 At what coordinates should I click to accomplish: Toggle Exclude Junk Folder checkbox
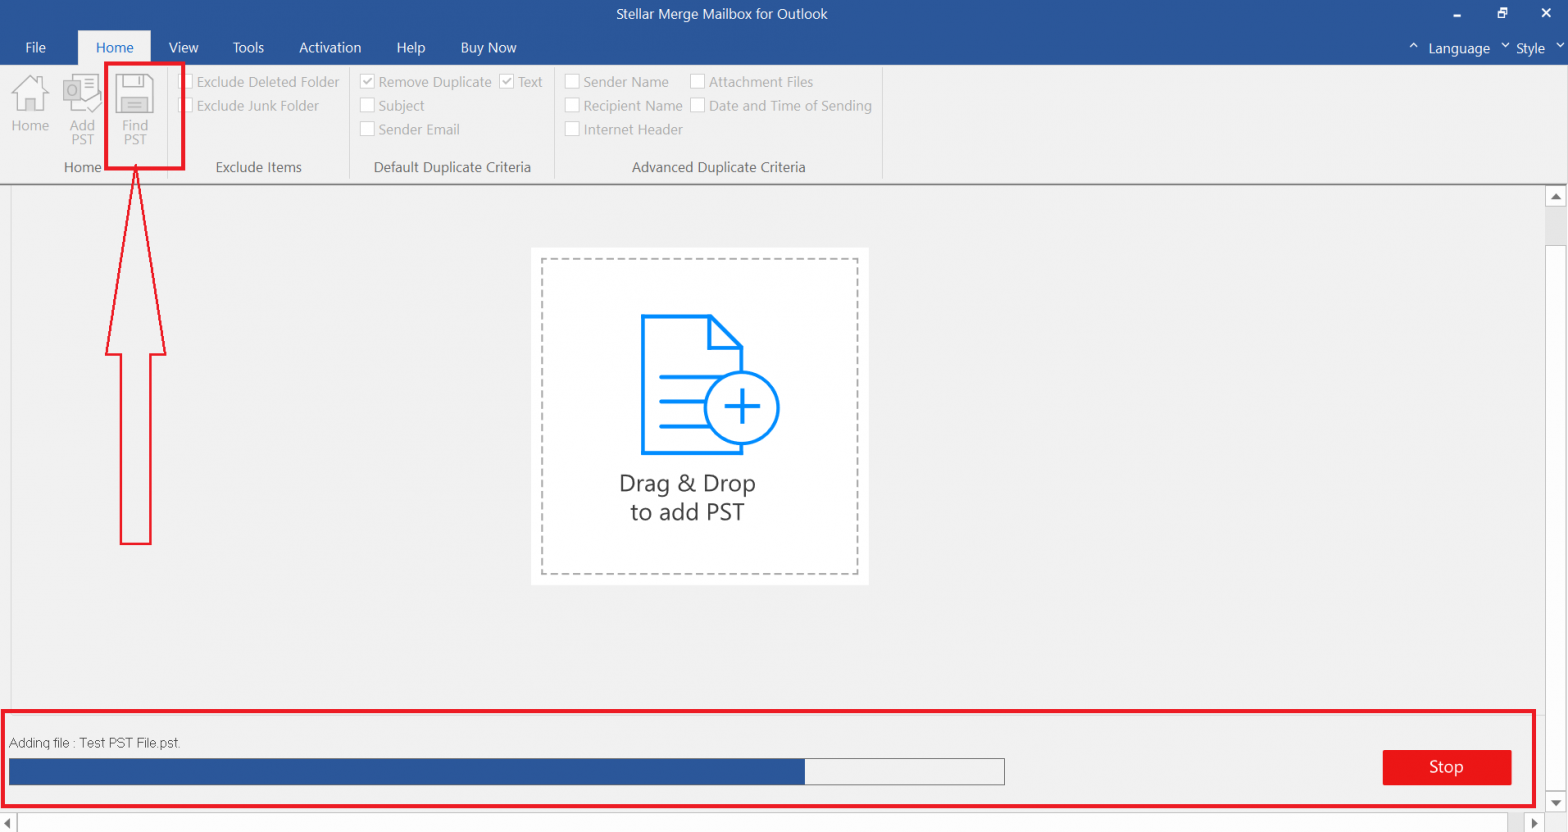click(x=186, y=105)
